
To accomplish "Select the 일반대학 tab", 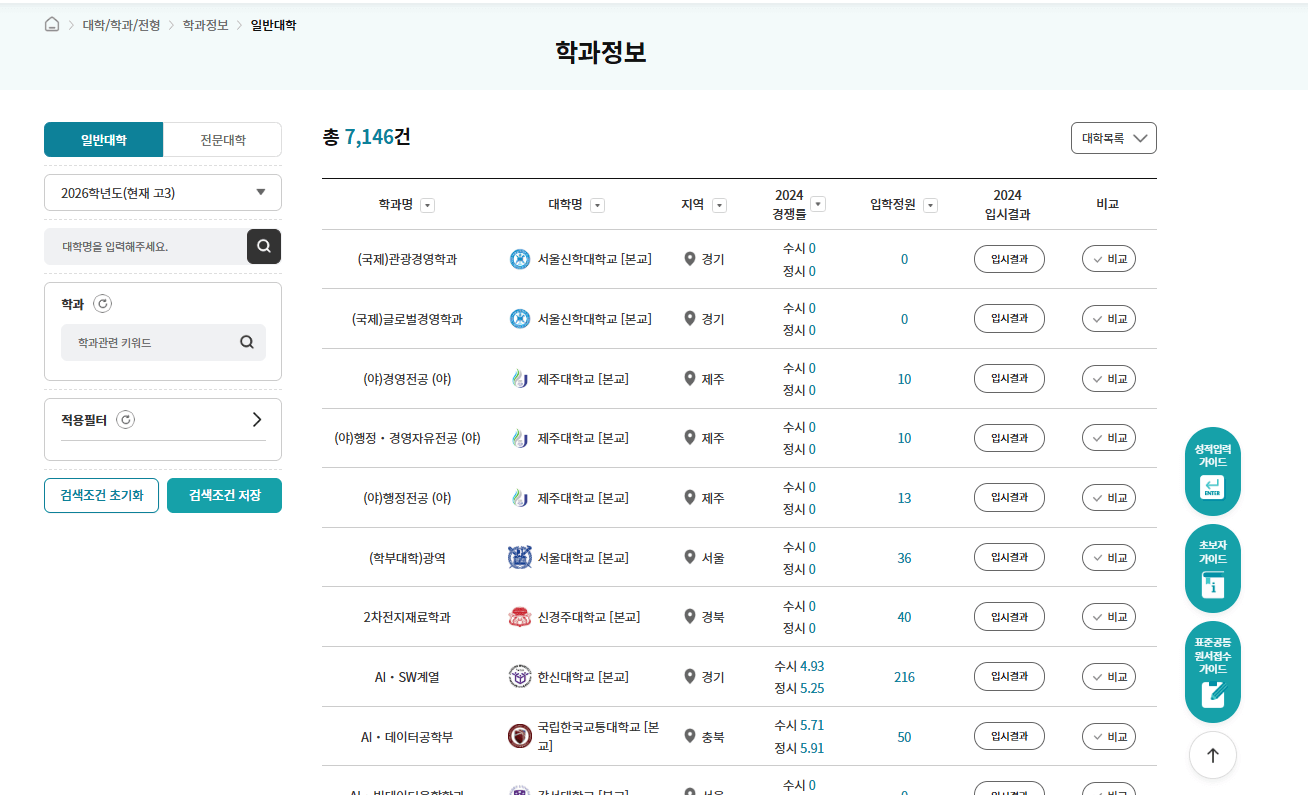I will tap(103, 139).
